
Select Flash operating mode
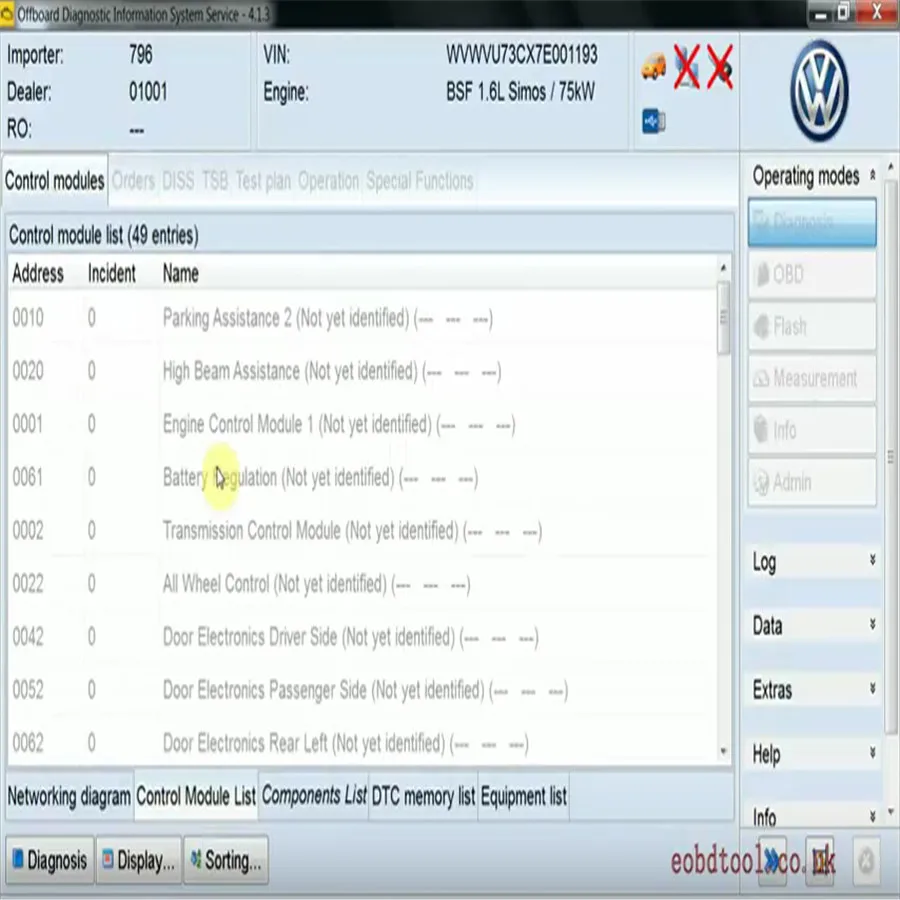pyautogui.click(x=812, y=327)
